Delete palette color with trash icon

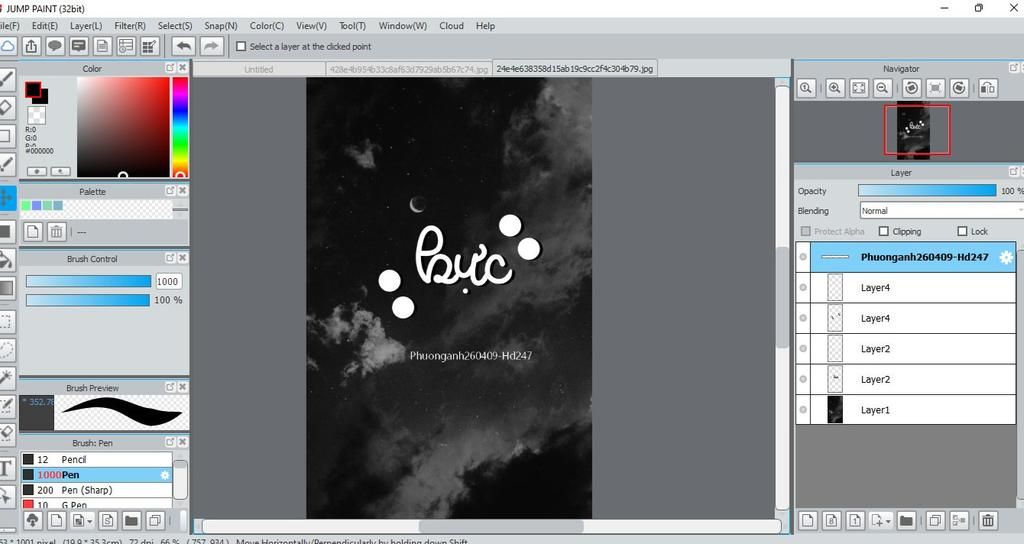(x=57, y=231)
